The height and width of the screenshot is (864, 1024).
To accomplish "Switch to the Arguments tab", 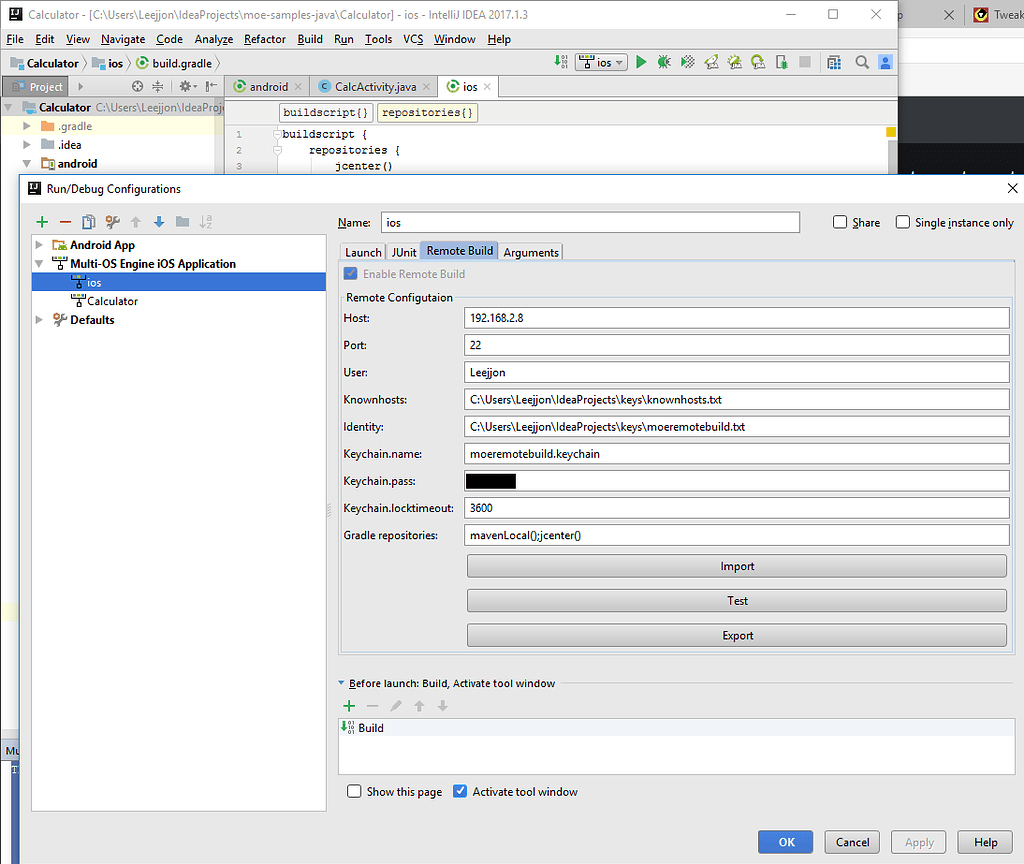I will point(531,252).
